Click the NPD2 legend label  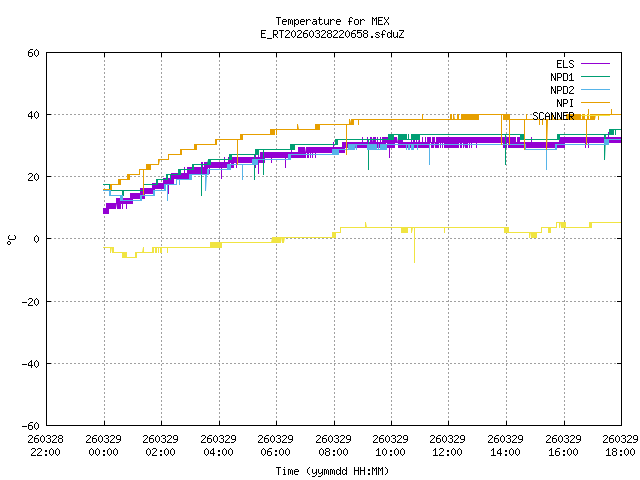coord(561,90)
